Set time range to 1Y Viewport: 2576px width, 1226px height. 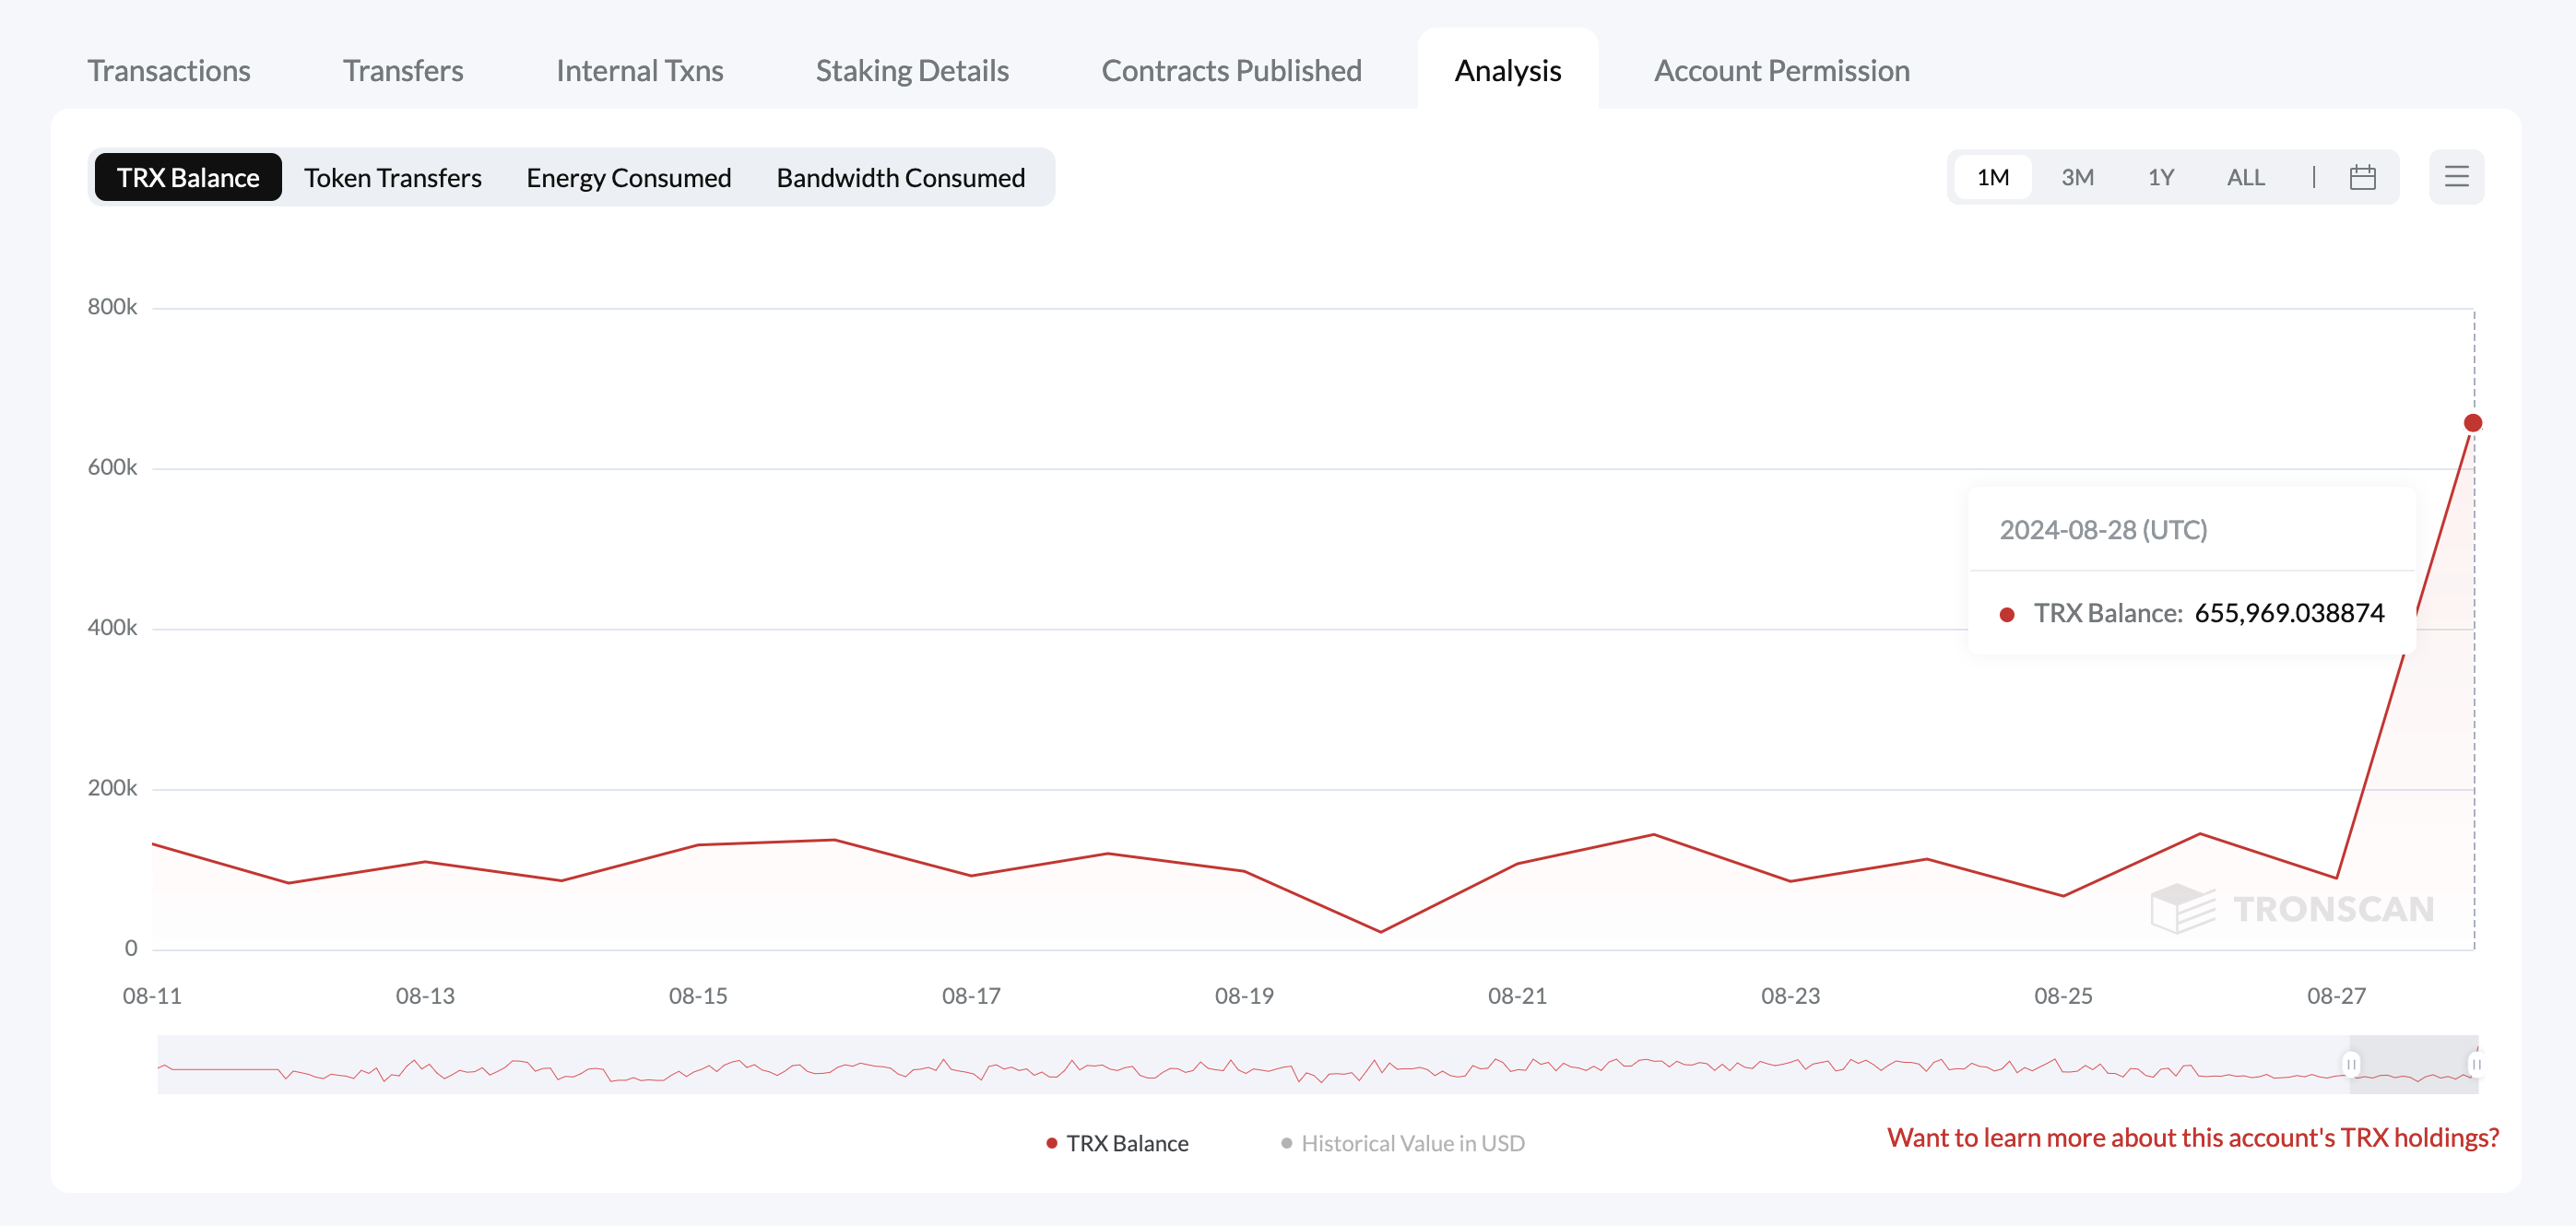[2161, 177]
